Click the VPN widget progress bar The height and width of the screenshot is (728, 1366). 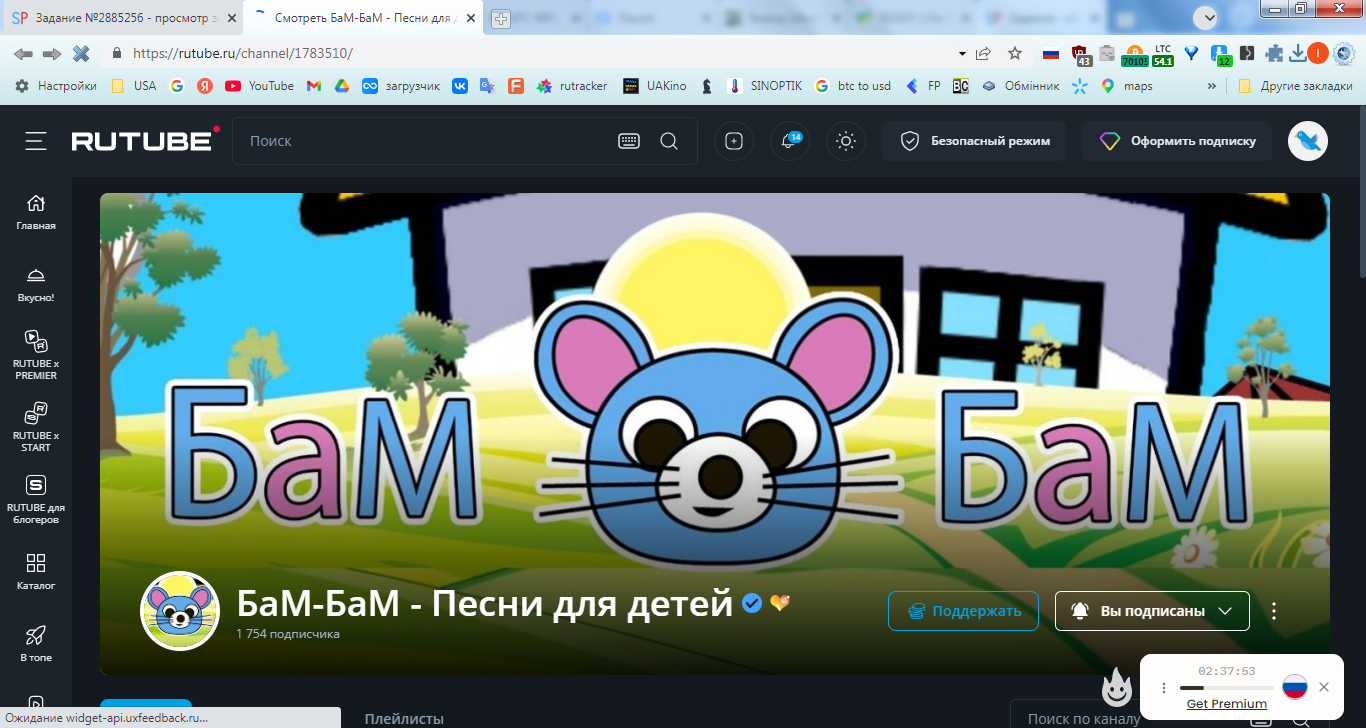[1226, 688]
